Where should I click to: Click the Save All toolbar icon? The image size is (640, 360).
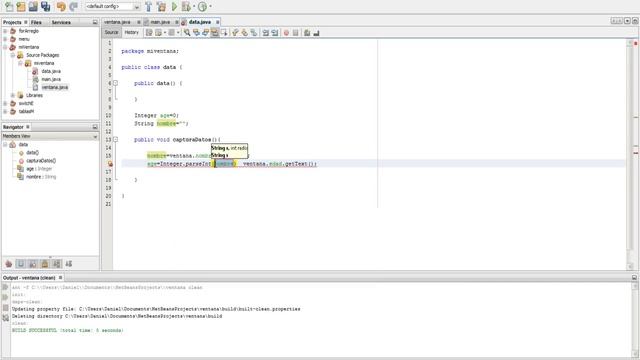45,6
